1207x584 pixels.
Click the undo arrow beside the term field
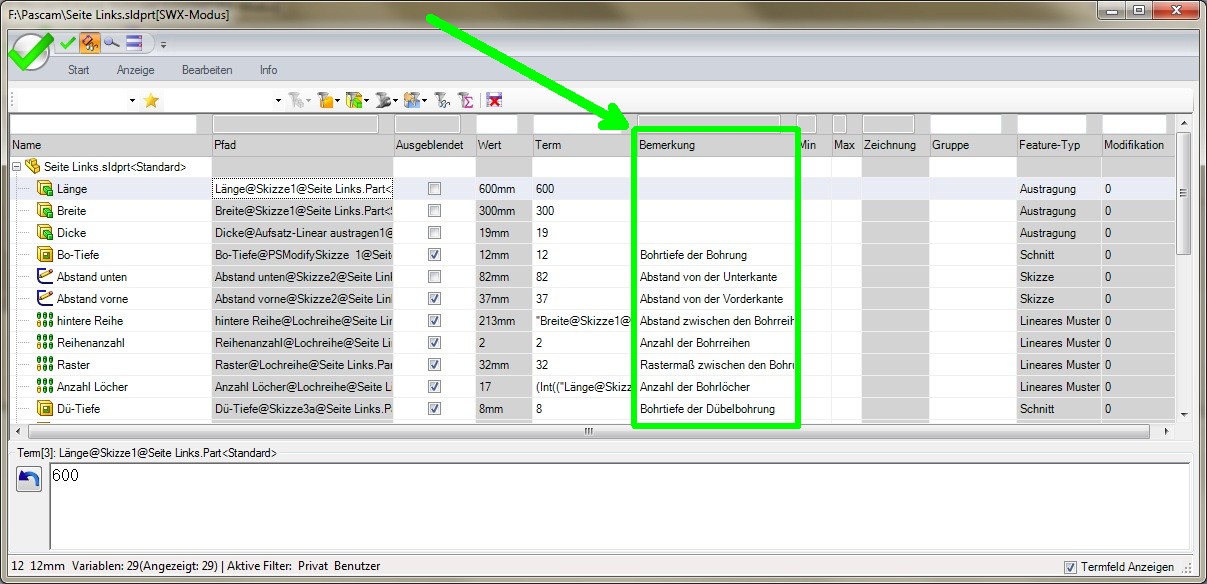pyautogui.click(x=28, y=479)
